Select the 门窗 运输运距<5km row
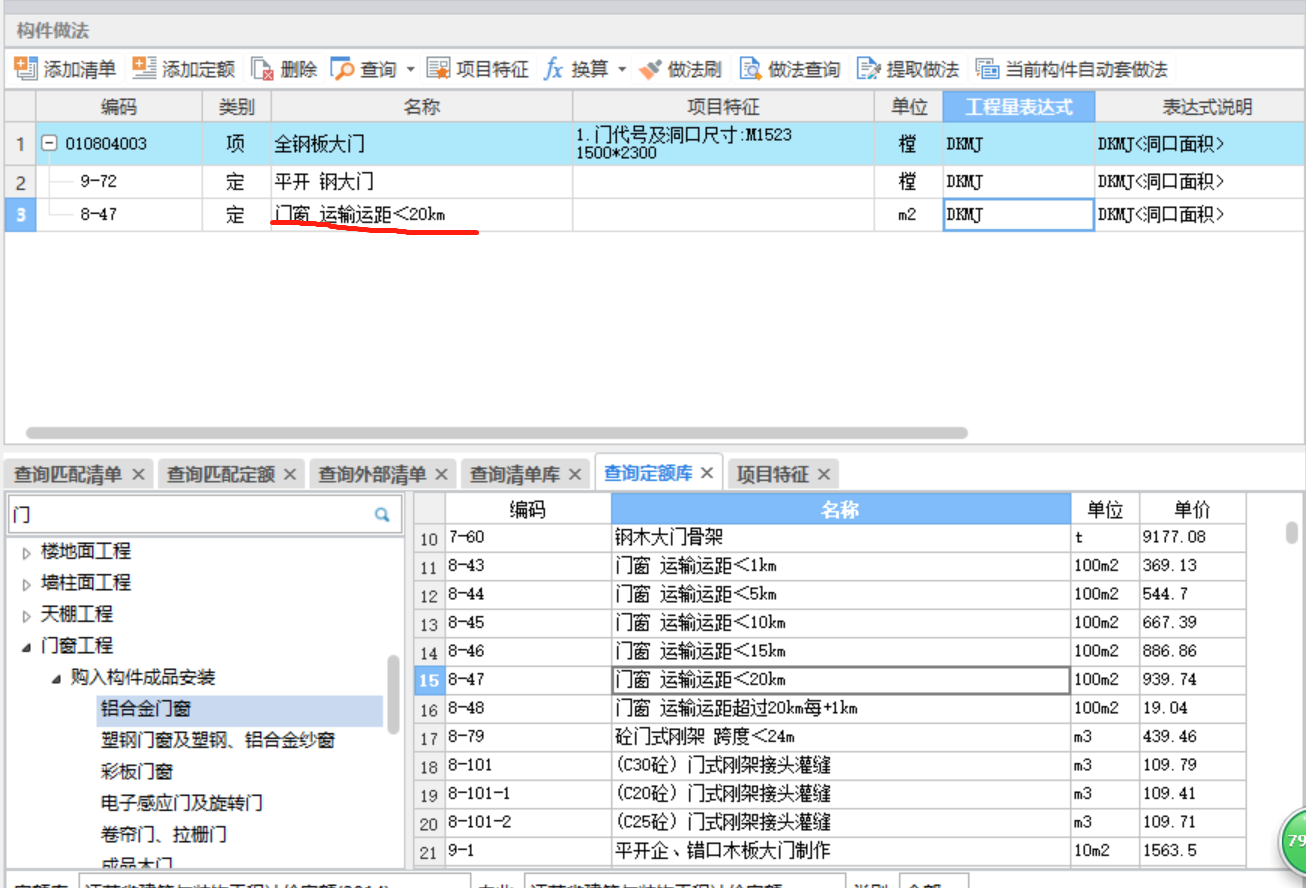The width and height of the screenshot is (1306, 888). tap(831, 594)
